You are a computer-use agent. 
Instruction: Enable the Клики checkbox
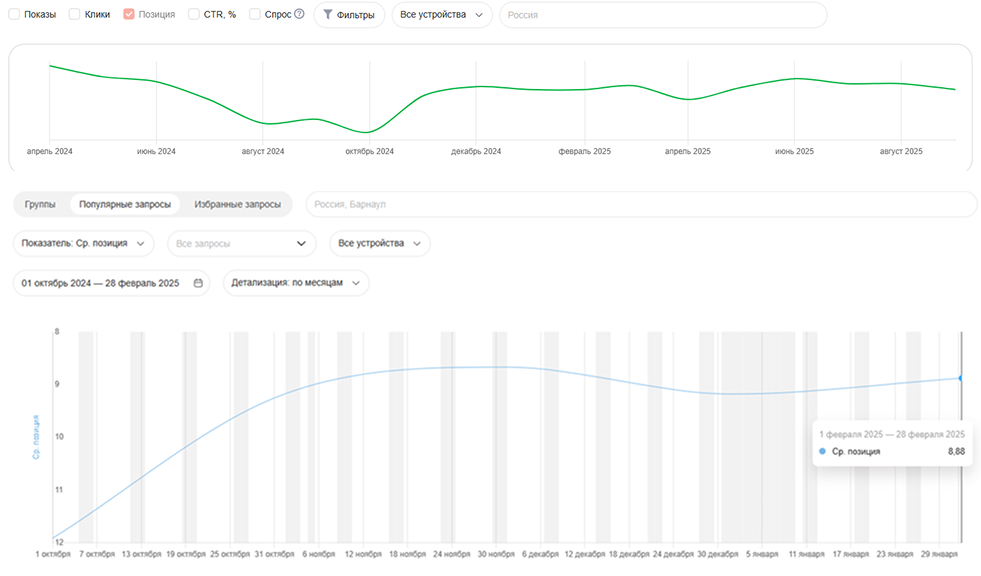pyautogui.click(x=75, y=14)
